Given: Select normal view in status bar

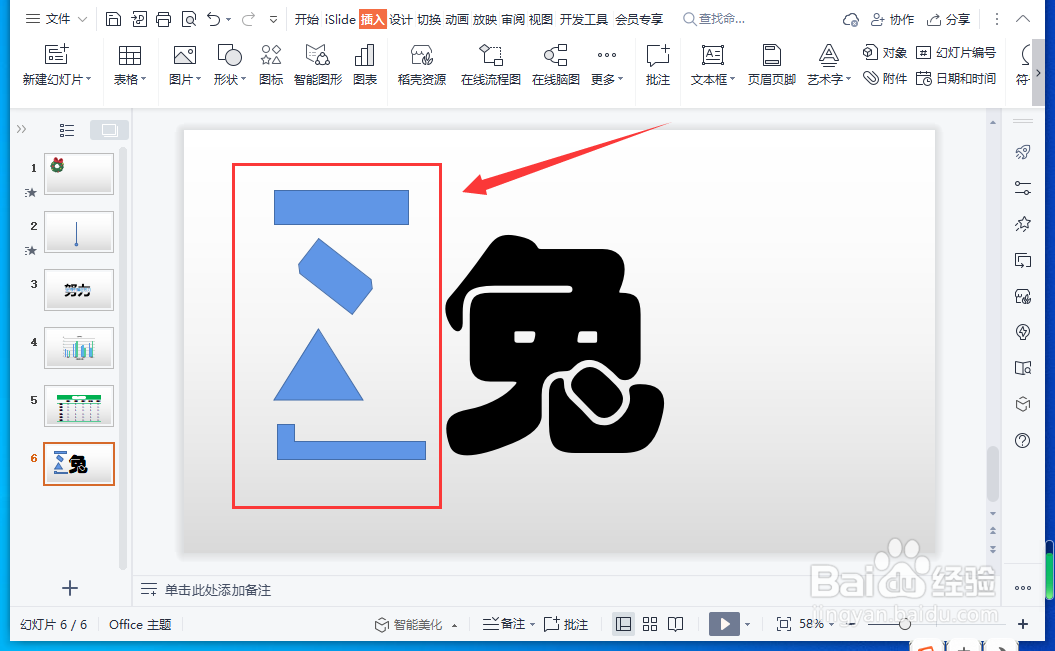Looking at the screenshot, I should click(624, 624).
